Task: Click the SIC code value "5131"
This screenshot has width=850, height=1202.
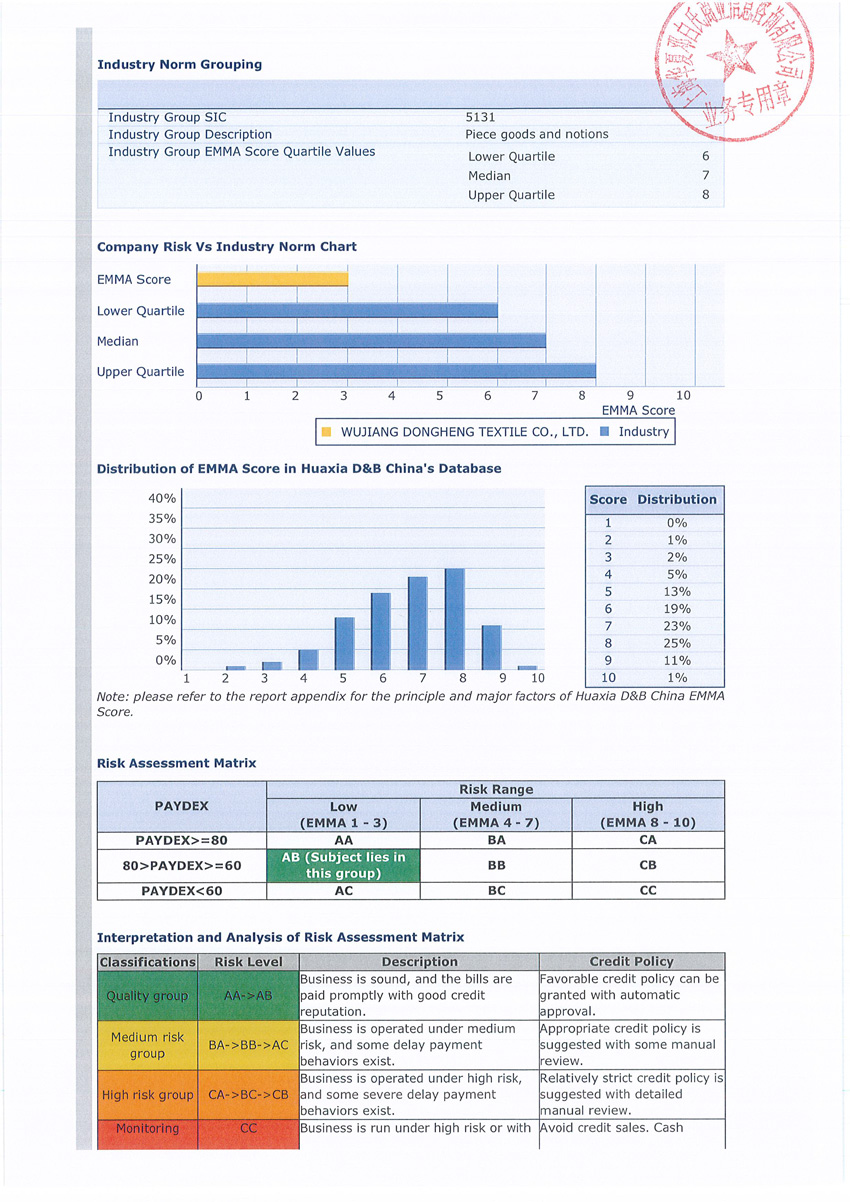Action: 480,117
